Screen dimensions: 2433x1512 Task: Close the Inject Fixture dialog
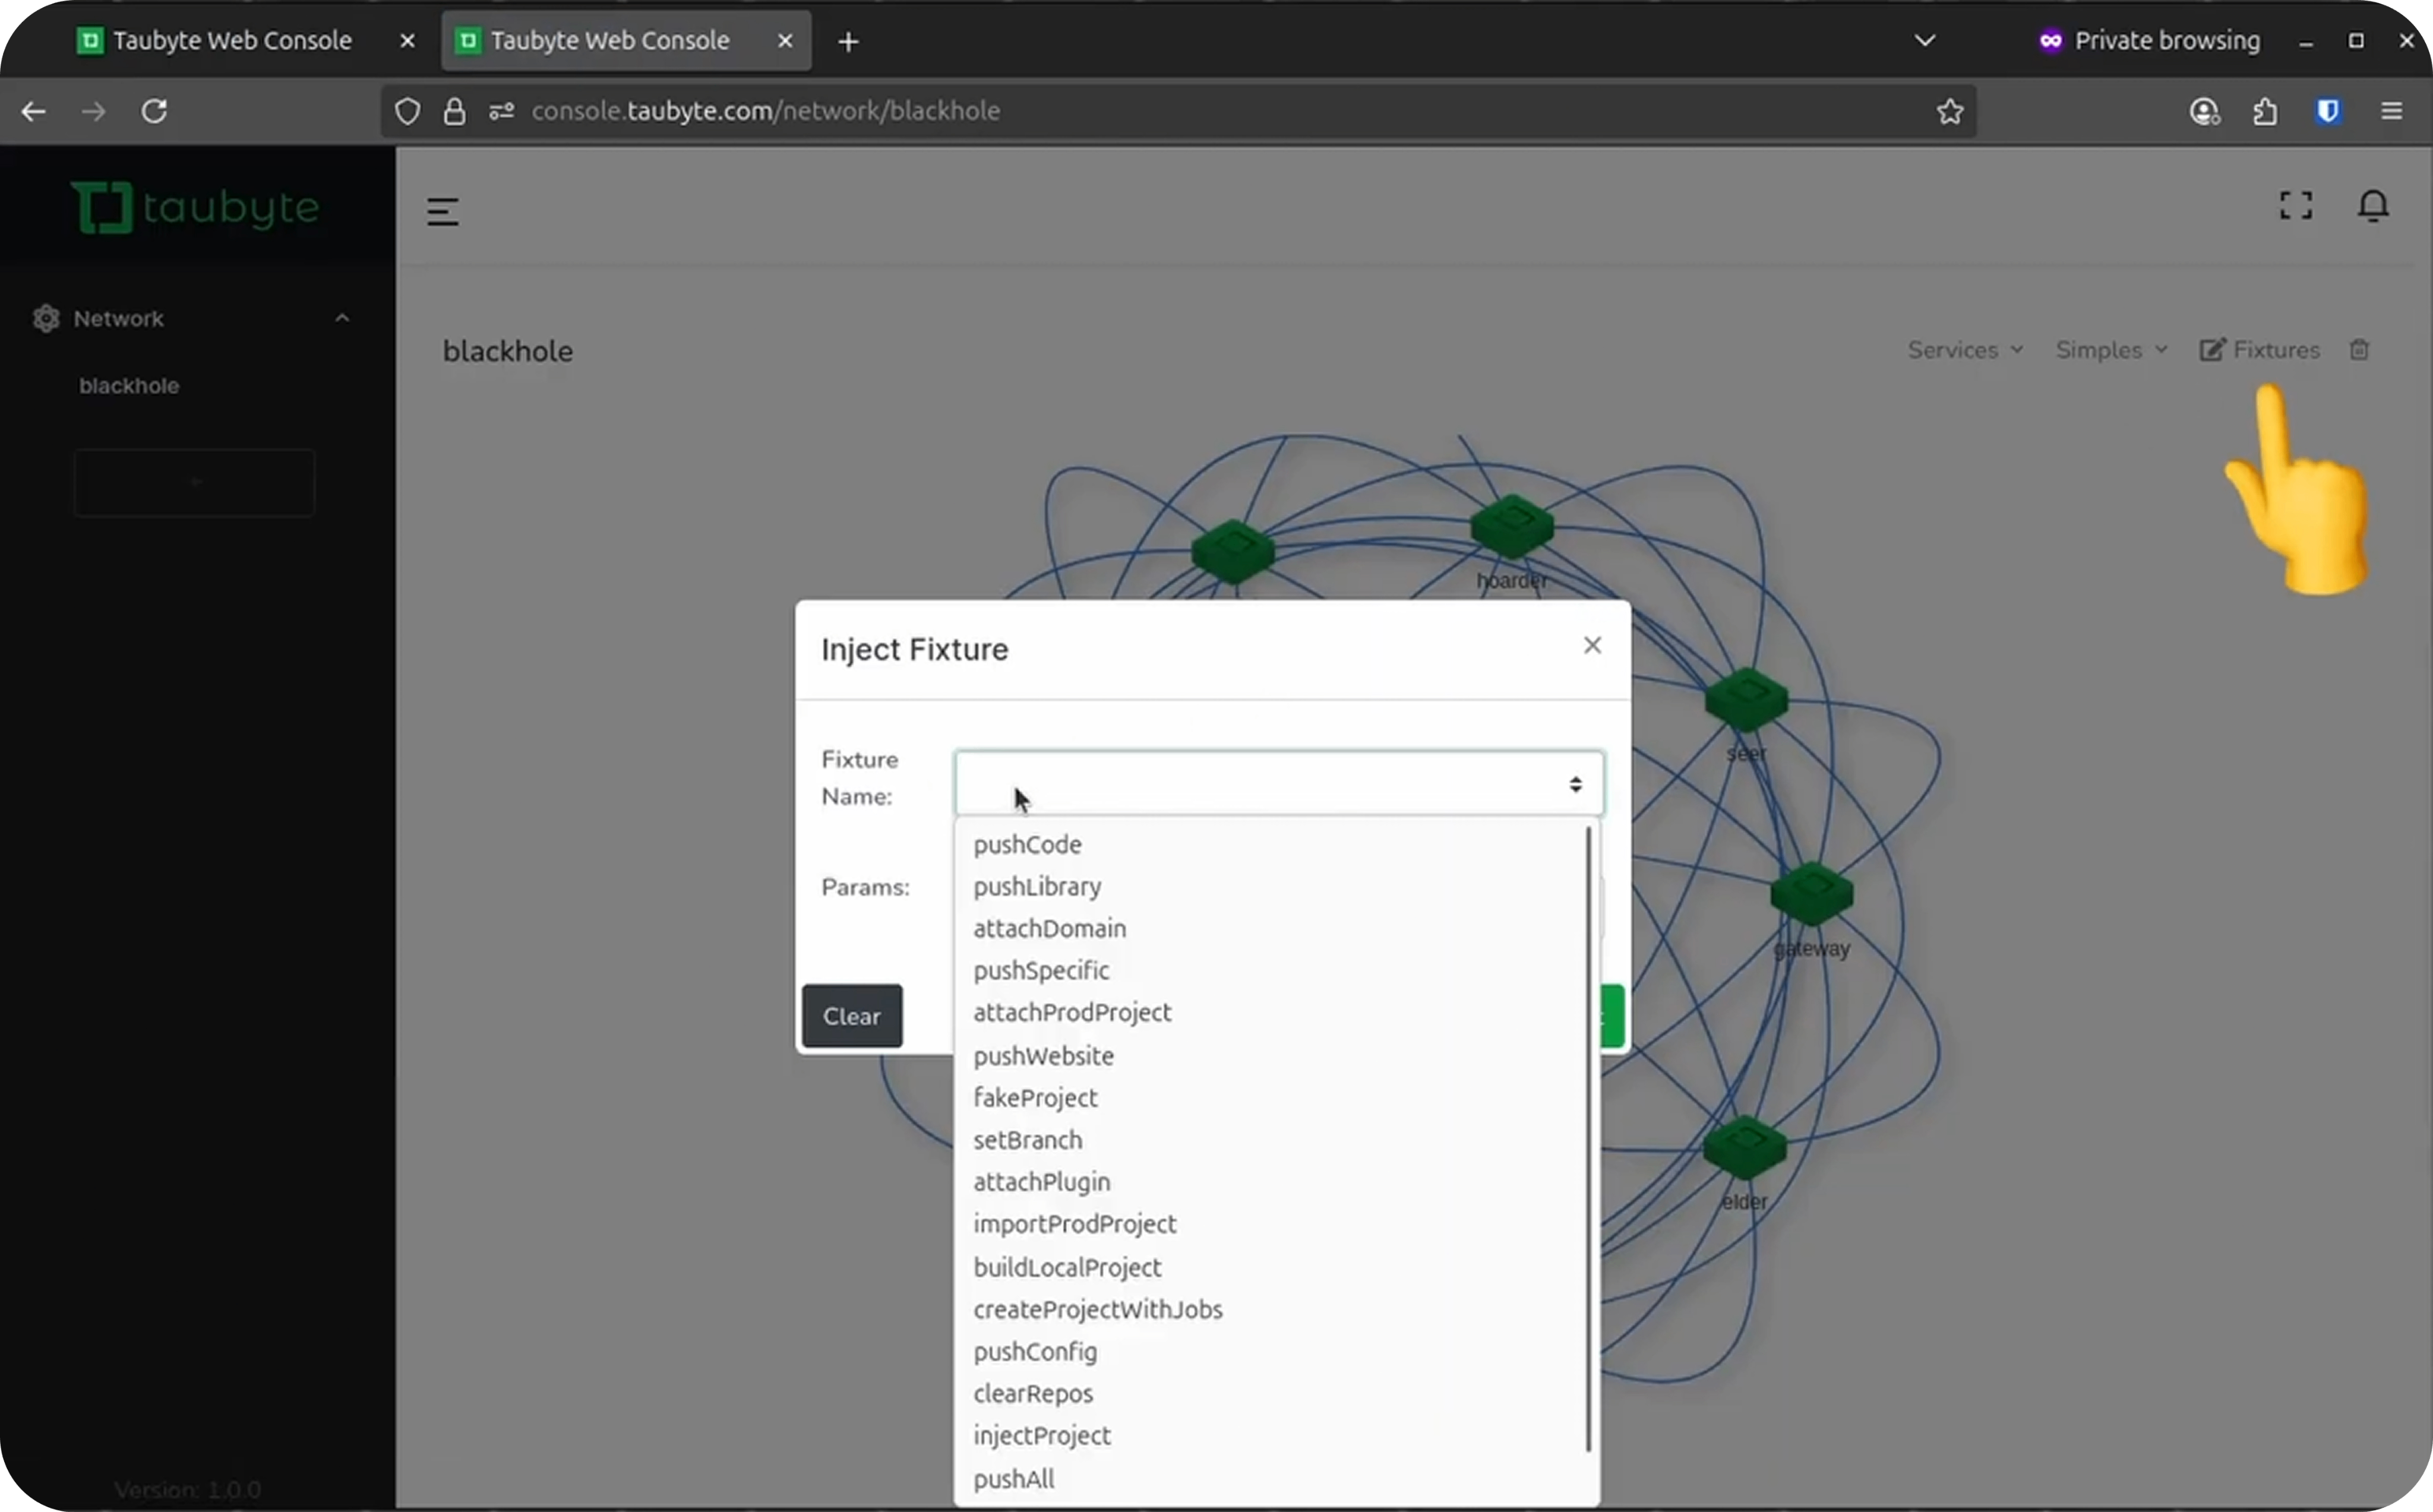click(x=1592, y=646)
